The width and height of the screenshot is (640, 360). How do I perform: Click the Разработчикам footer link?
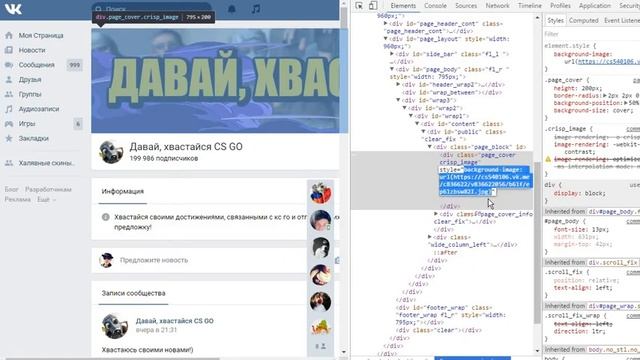click(48, 189)
